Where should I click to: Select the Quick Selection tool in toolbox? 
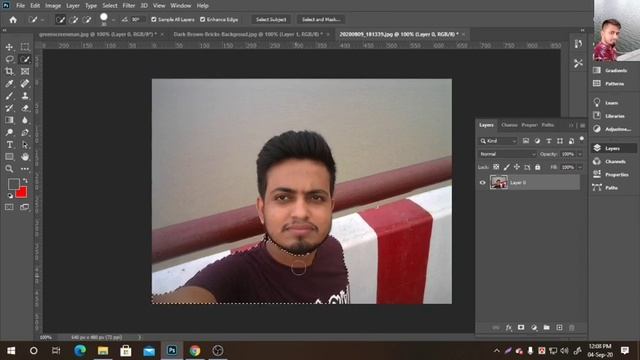pyautogui.click(x=25, y=59)
